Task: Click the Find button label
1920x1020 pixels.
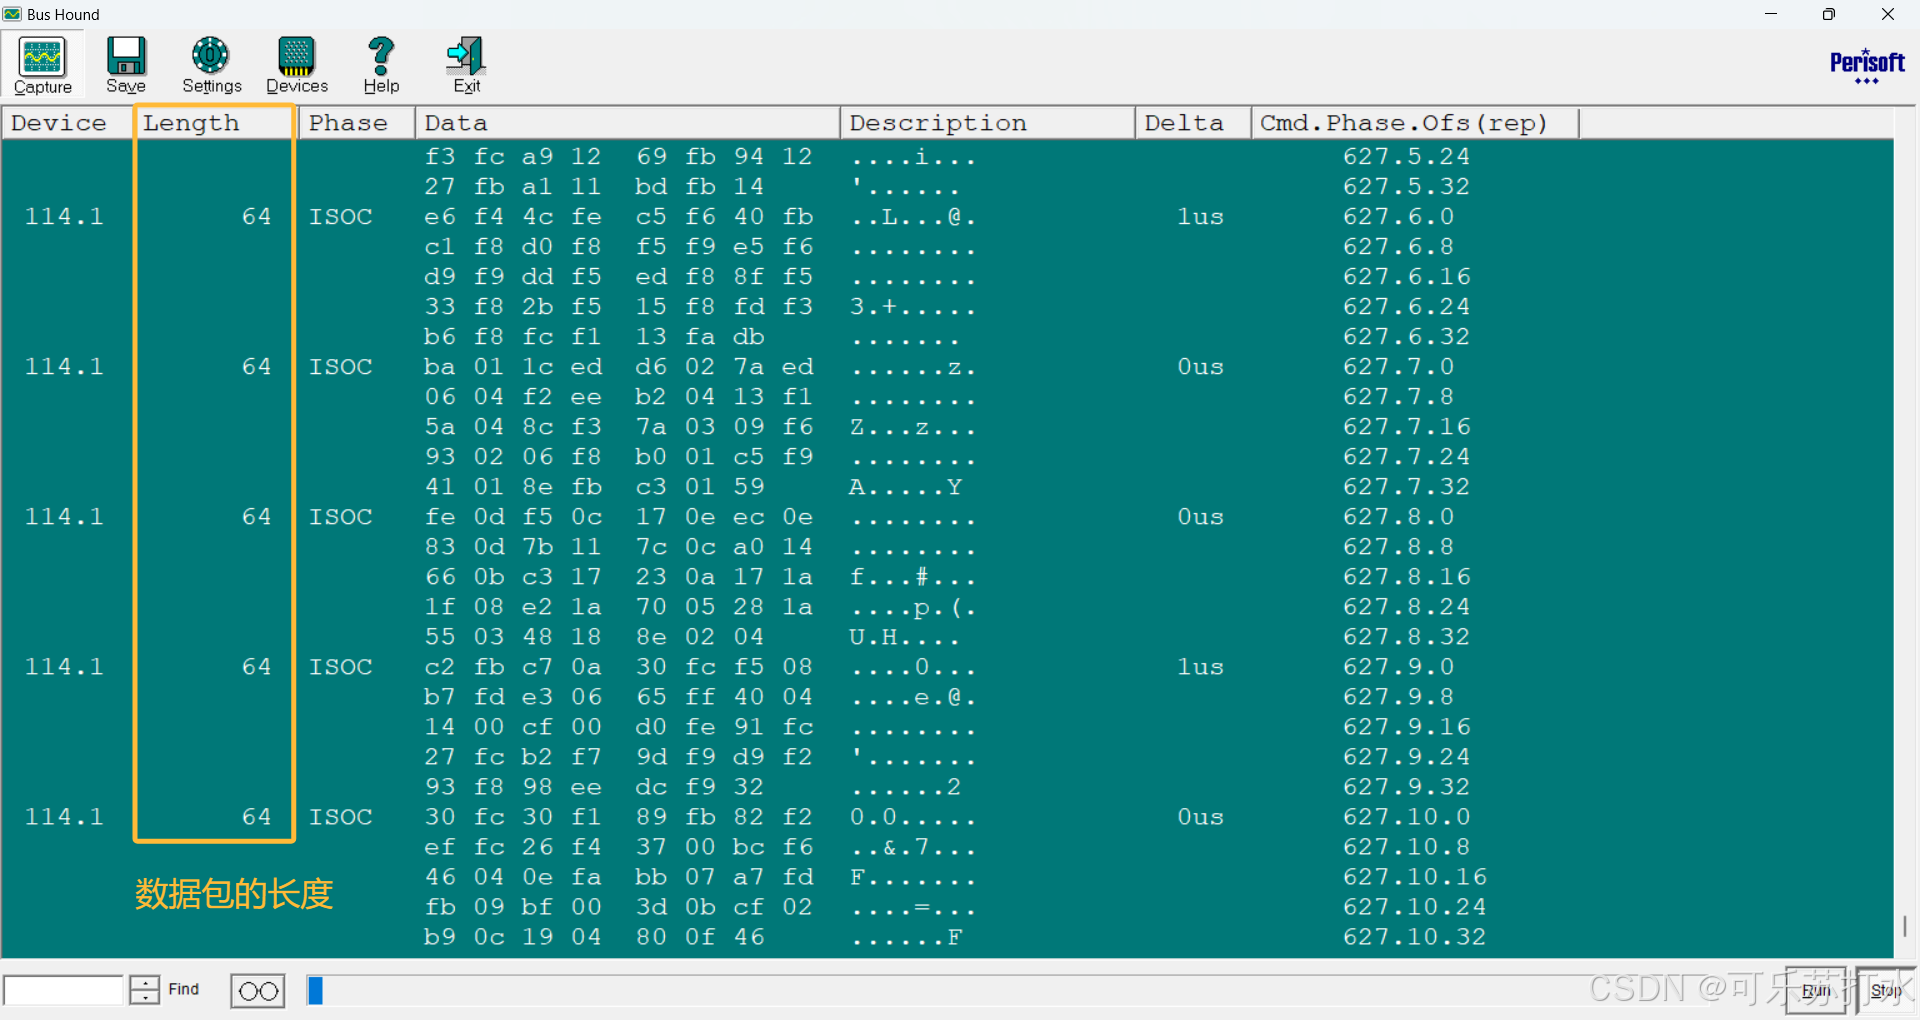Action: click(x=183, y=989)
